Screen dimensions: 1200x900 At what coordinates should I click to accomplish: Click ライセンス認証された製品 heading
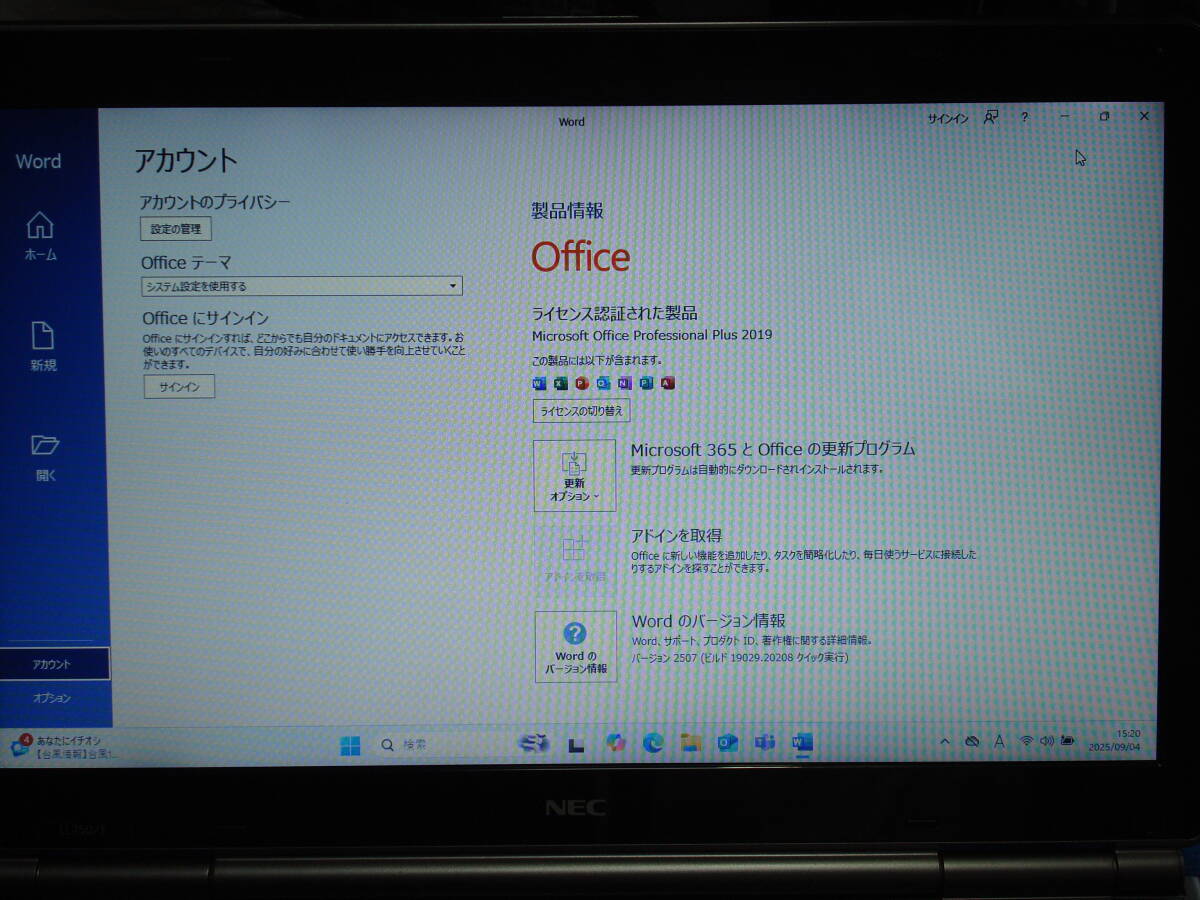click(615, 313)
